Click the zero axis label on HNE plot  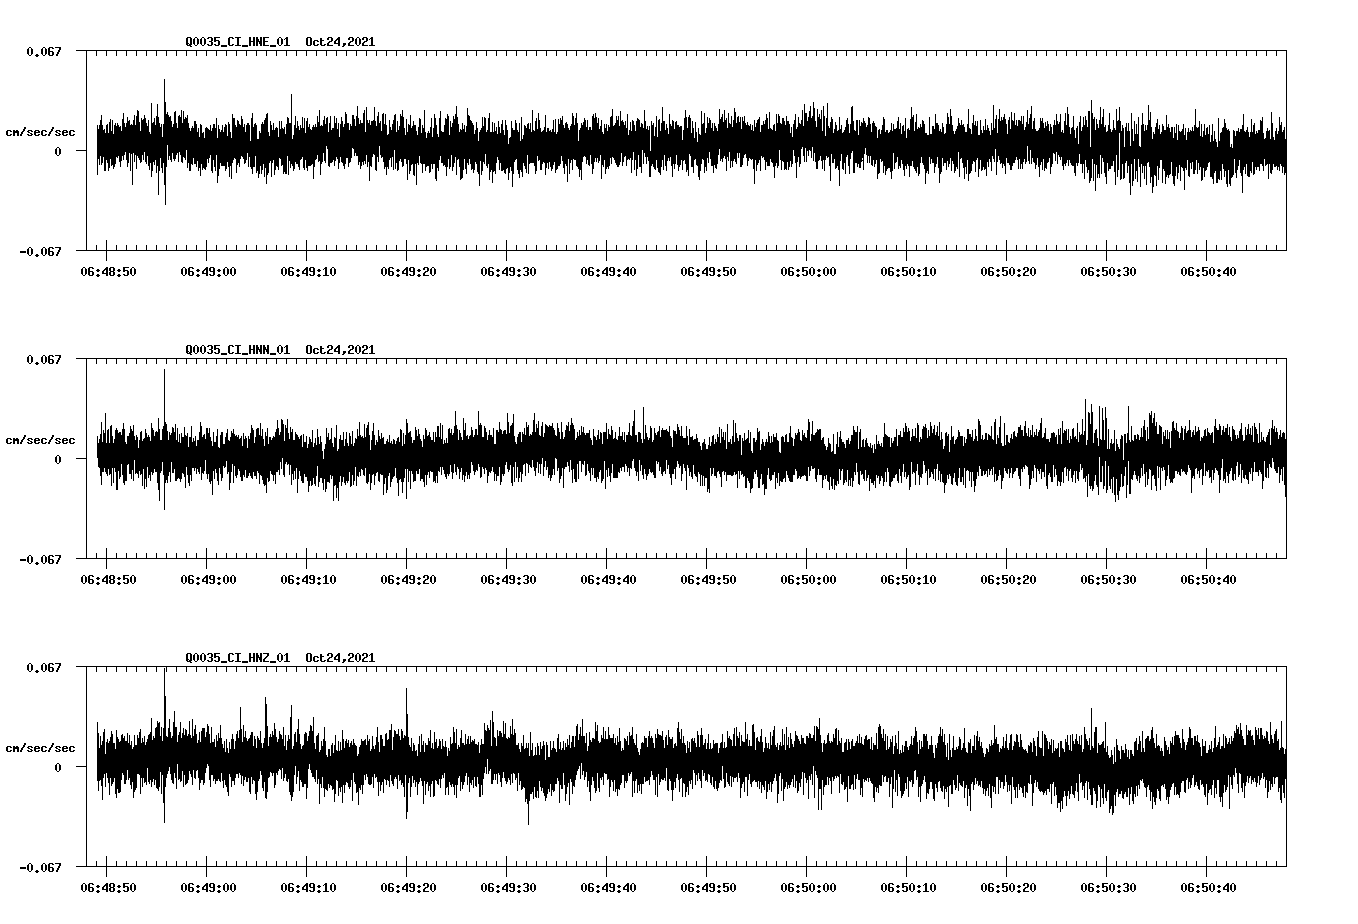(58, 151)
